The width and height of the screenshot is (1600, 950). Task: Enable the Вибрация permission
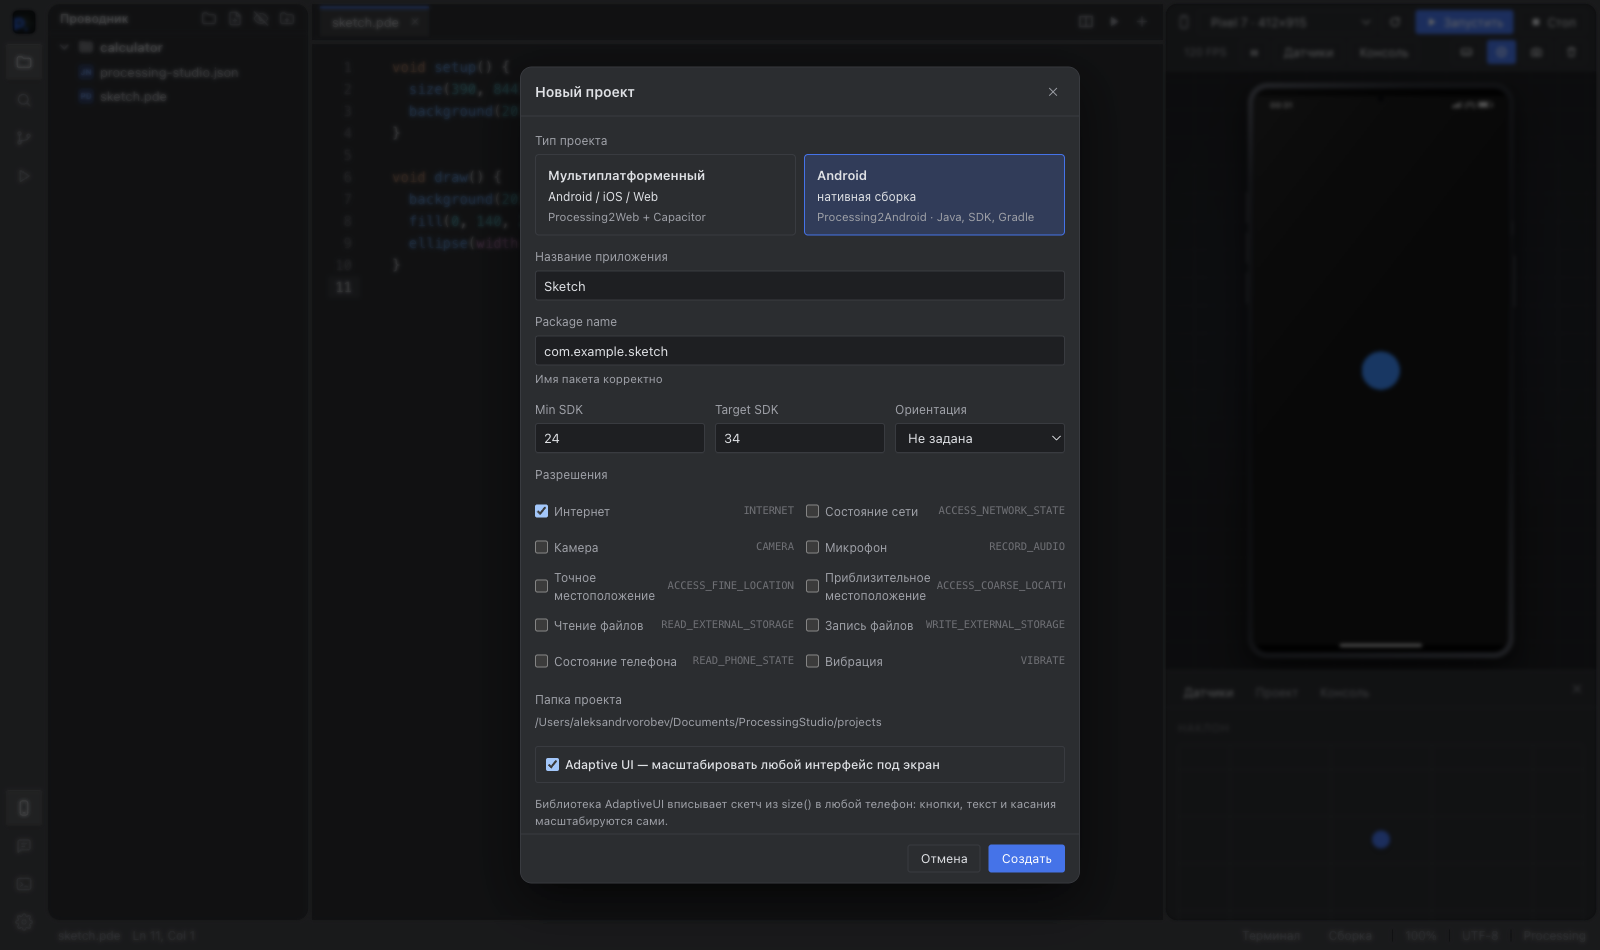click(812, 661)
